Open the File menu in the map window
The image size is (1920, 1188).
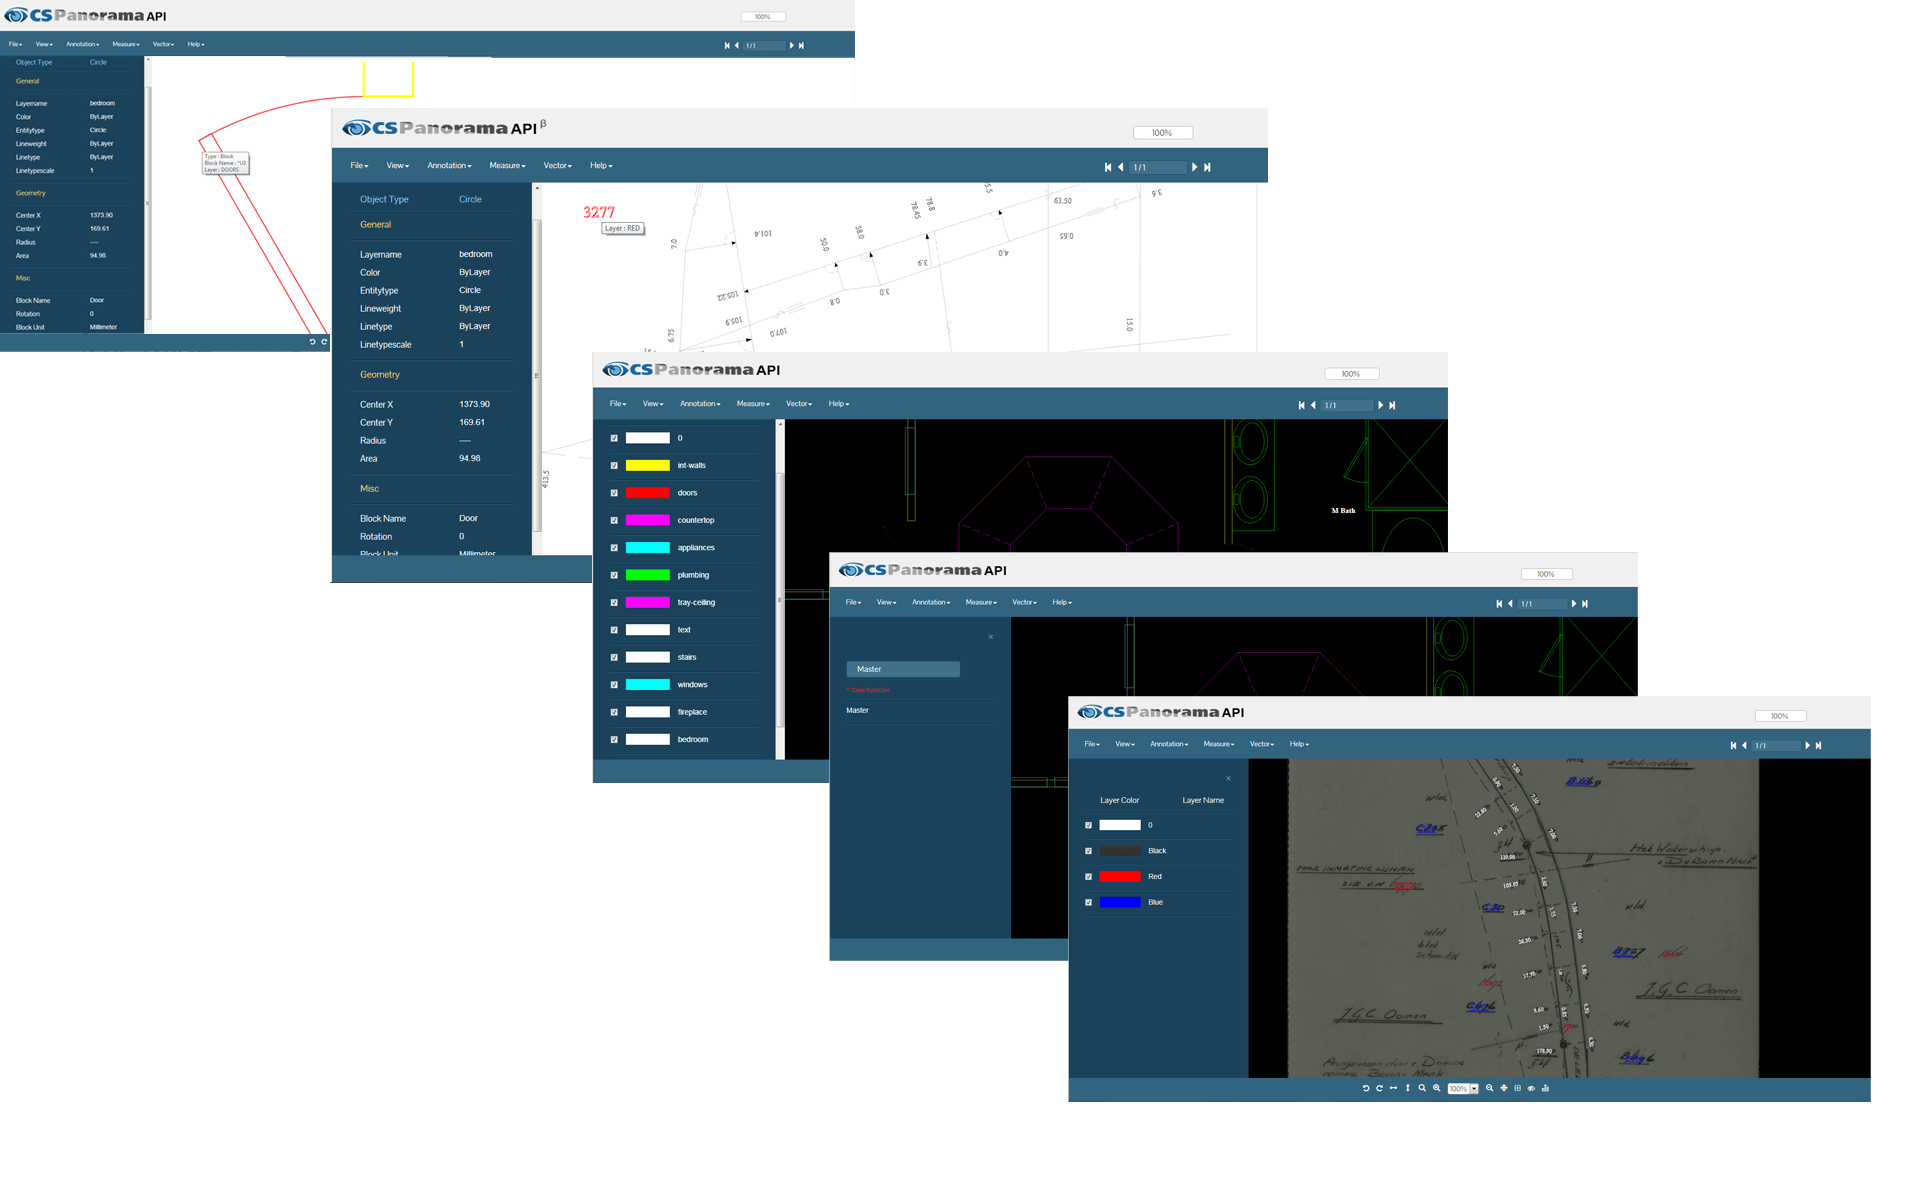1092,744
